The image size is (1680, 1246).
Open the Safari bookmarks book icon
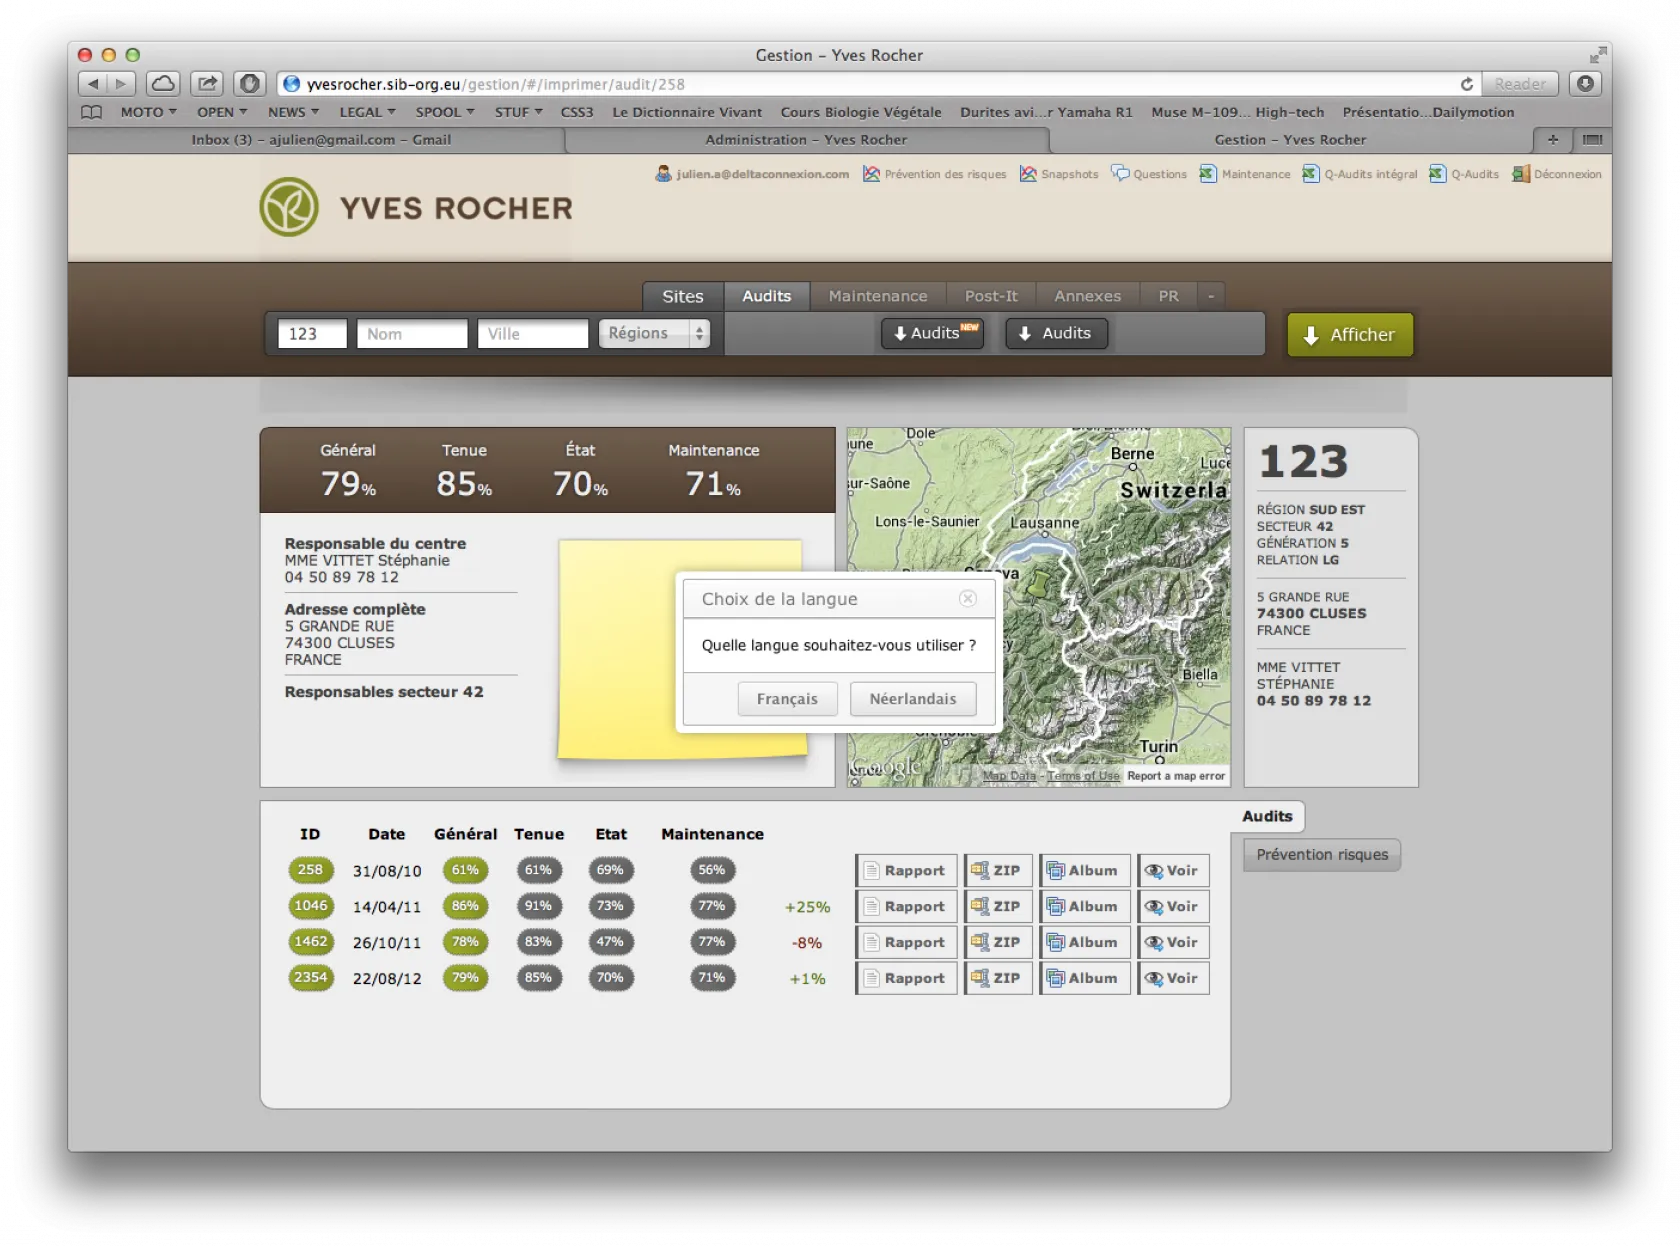tap(91, 112)
